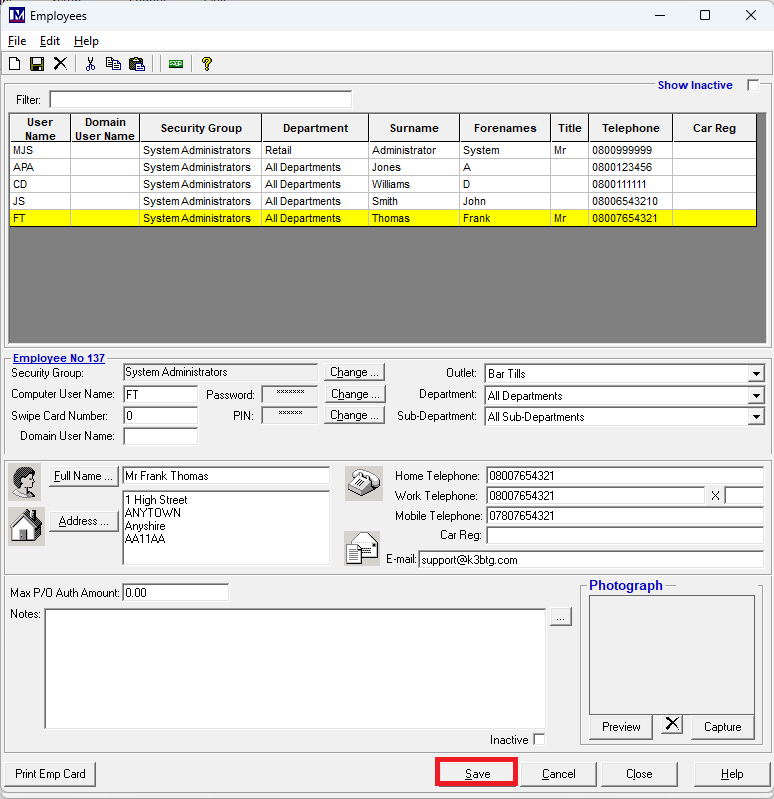Open the File menu

click(17, 41)
